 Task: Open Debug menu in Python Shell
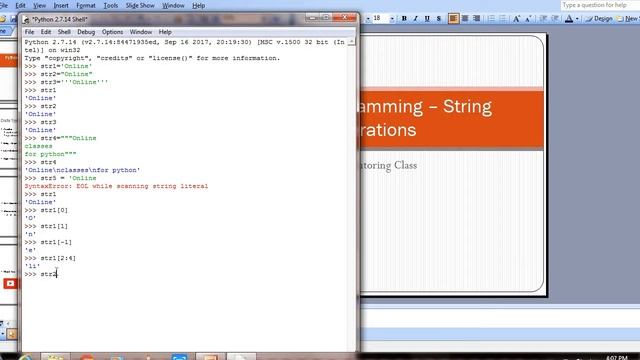86,32
